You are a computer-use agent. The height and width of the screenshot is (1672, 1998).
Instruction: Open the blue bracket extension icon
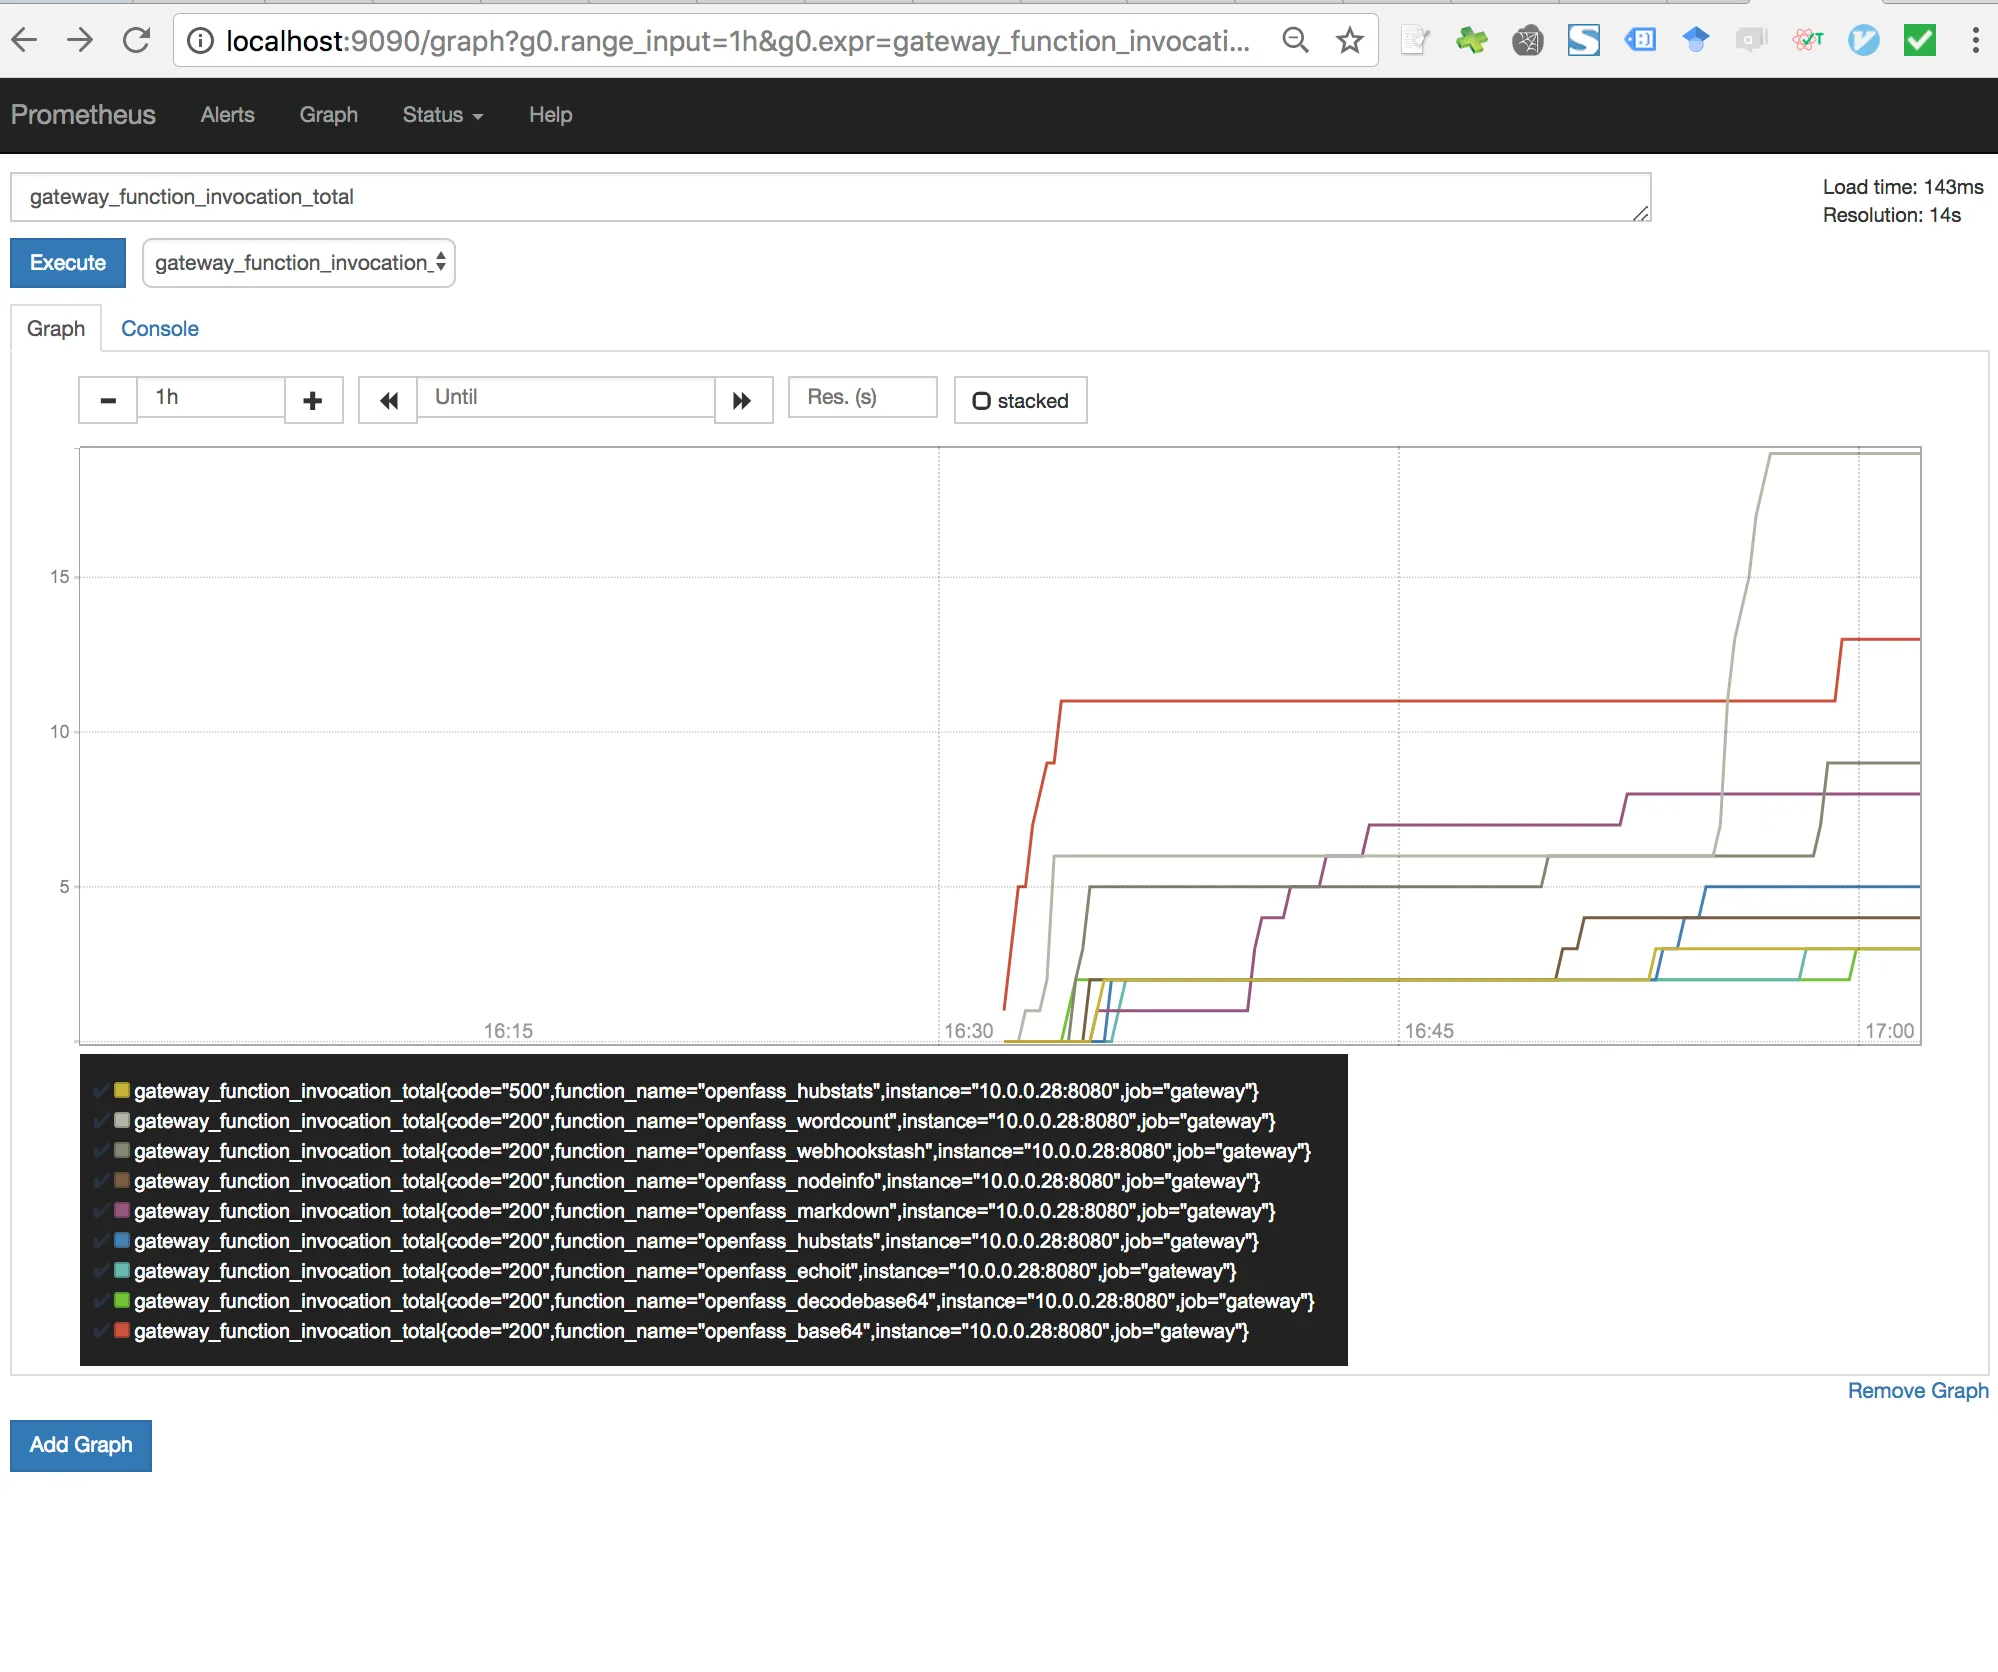point(1639,40)
